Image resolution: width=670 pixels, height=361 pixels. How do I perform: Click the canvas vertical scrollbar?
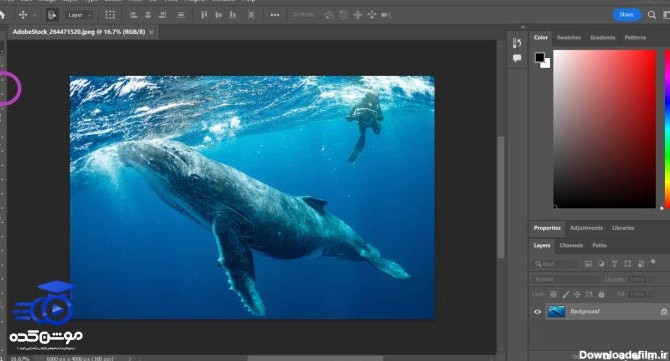(x=501, y=197)
